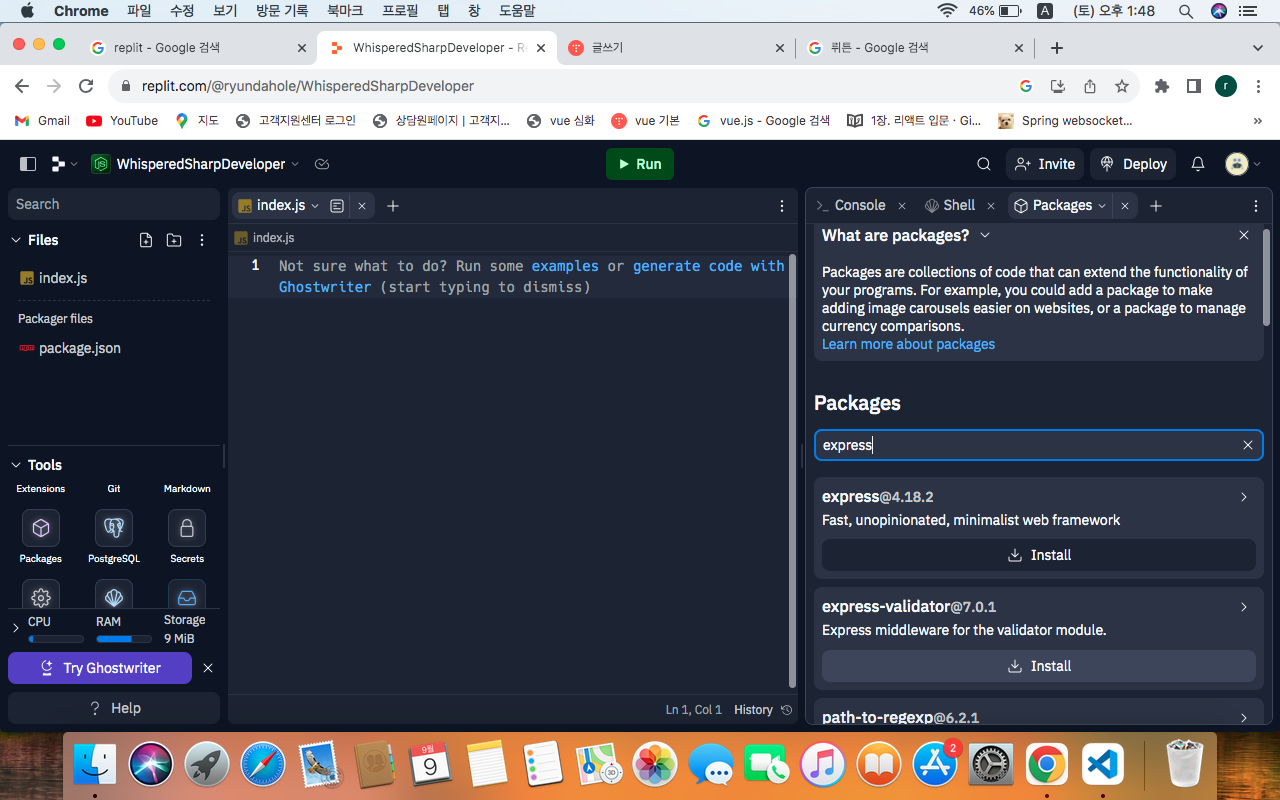Click the search magnifier in Replit header
This screenshot has width=1280, height=800.
pos(984,164)
